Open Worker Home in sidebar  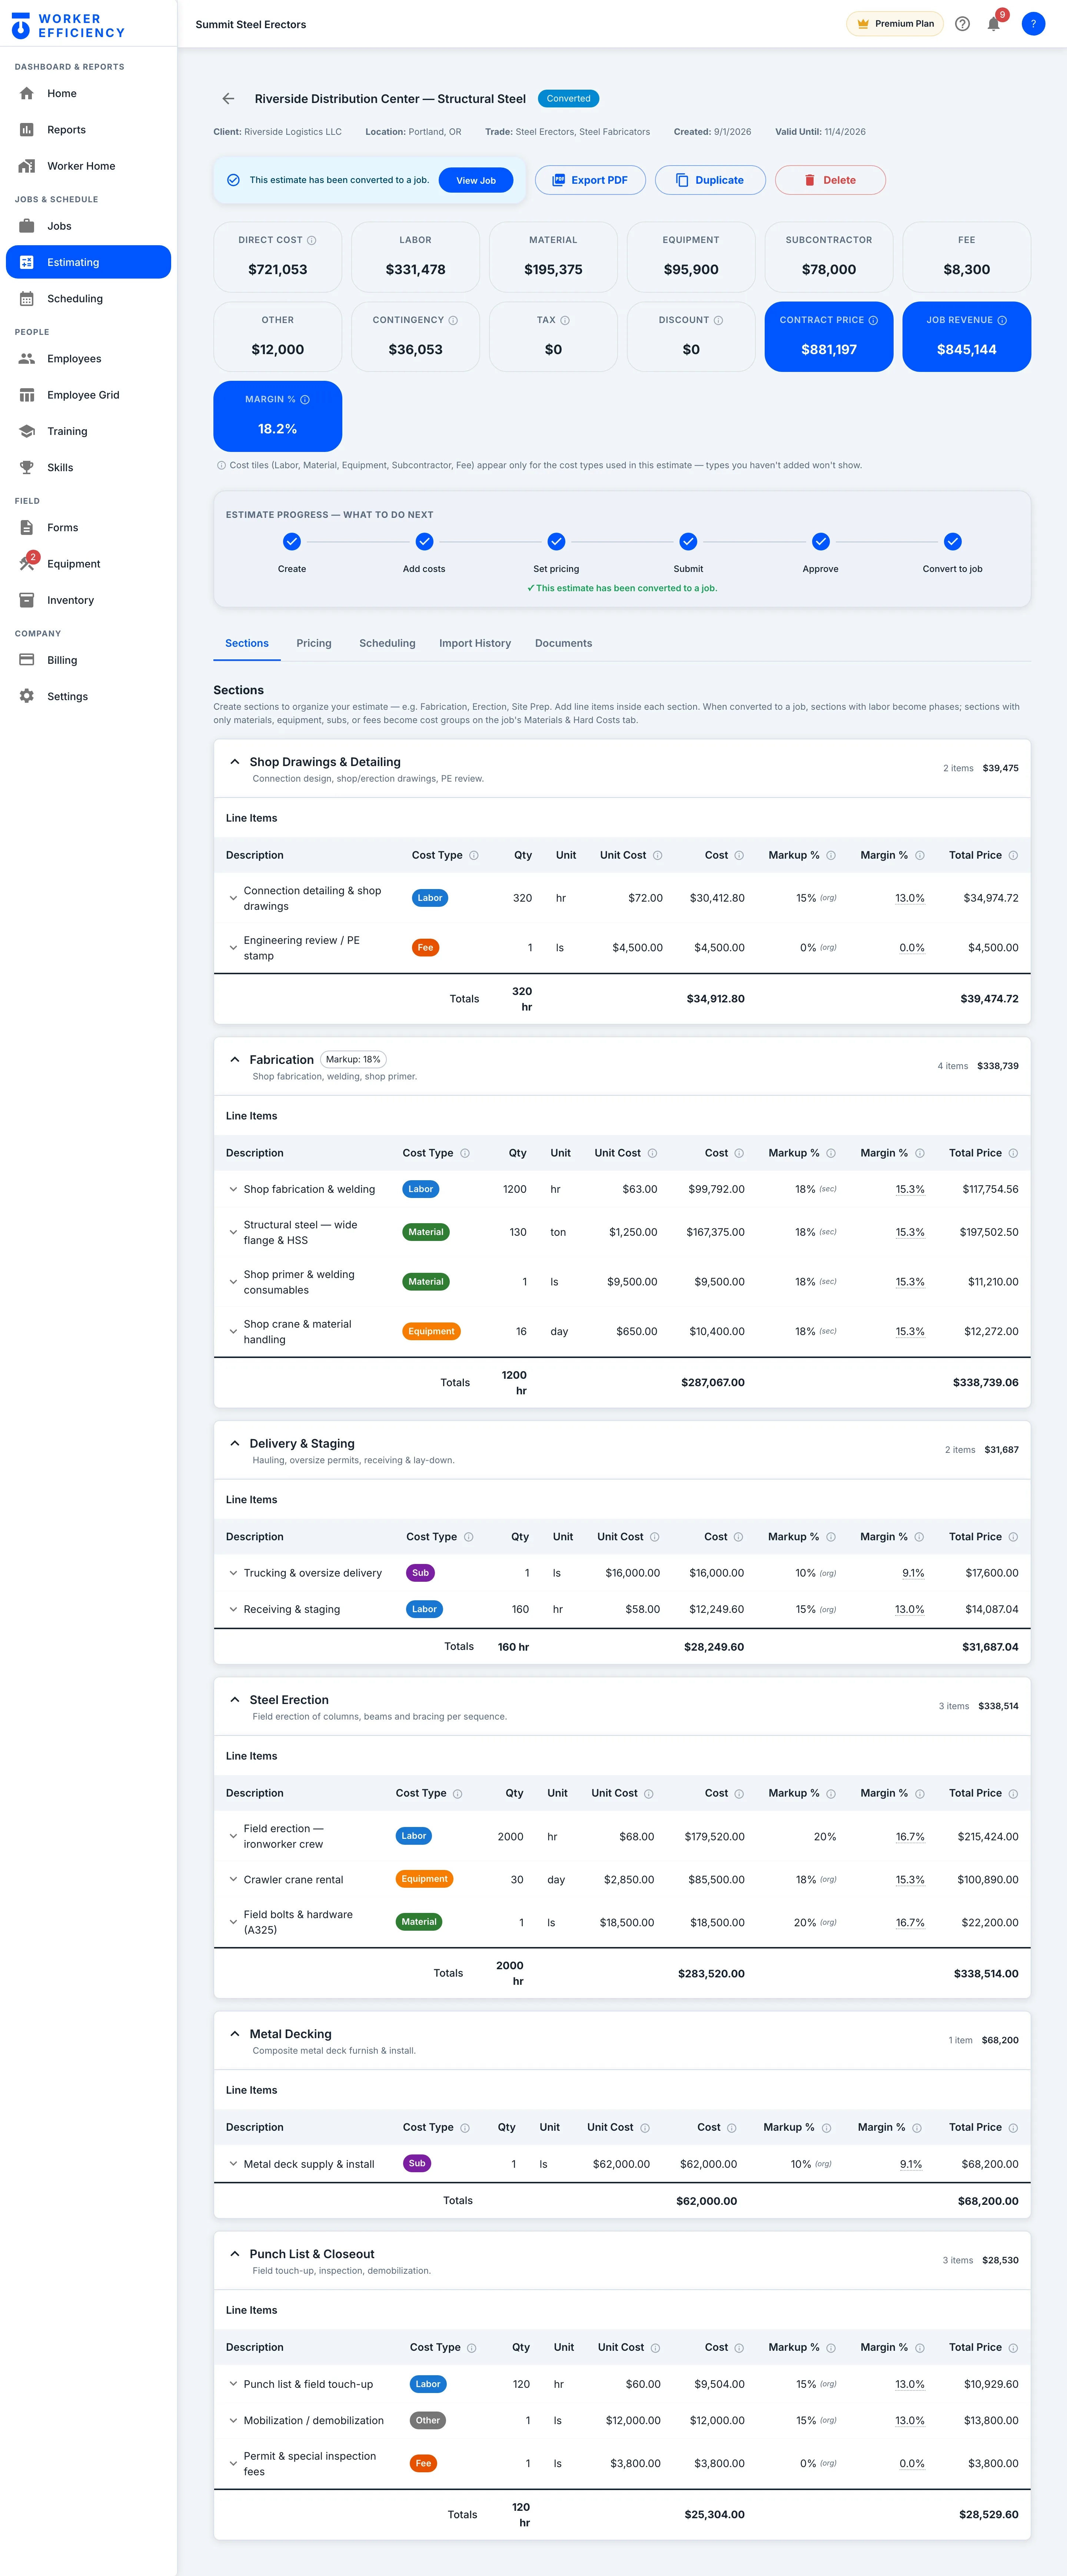tap(88, 166)
